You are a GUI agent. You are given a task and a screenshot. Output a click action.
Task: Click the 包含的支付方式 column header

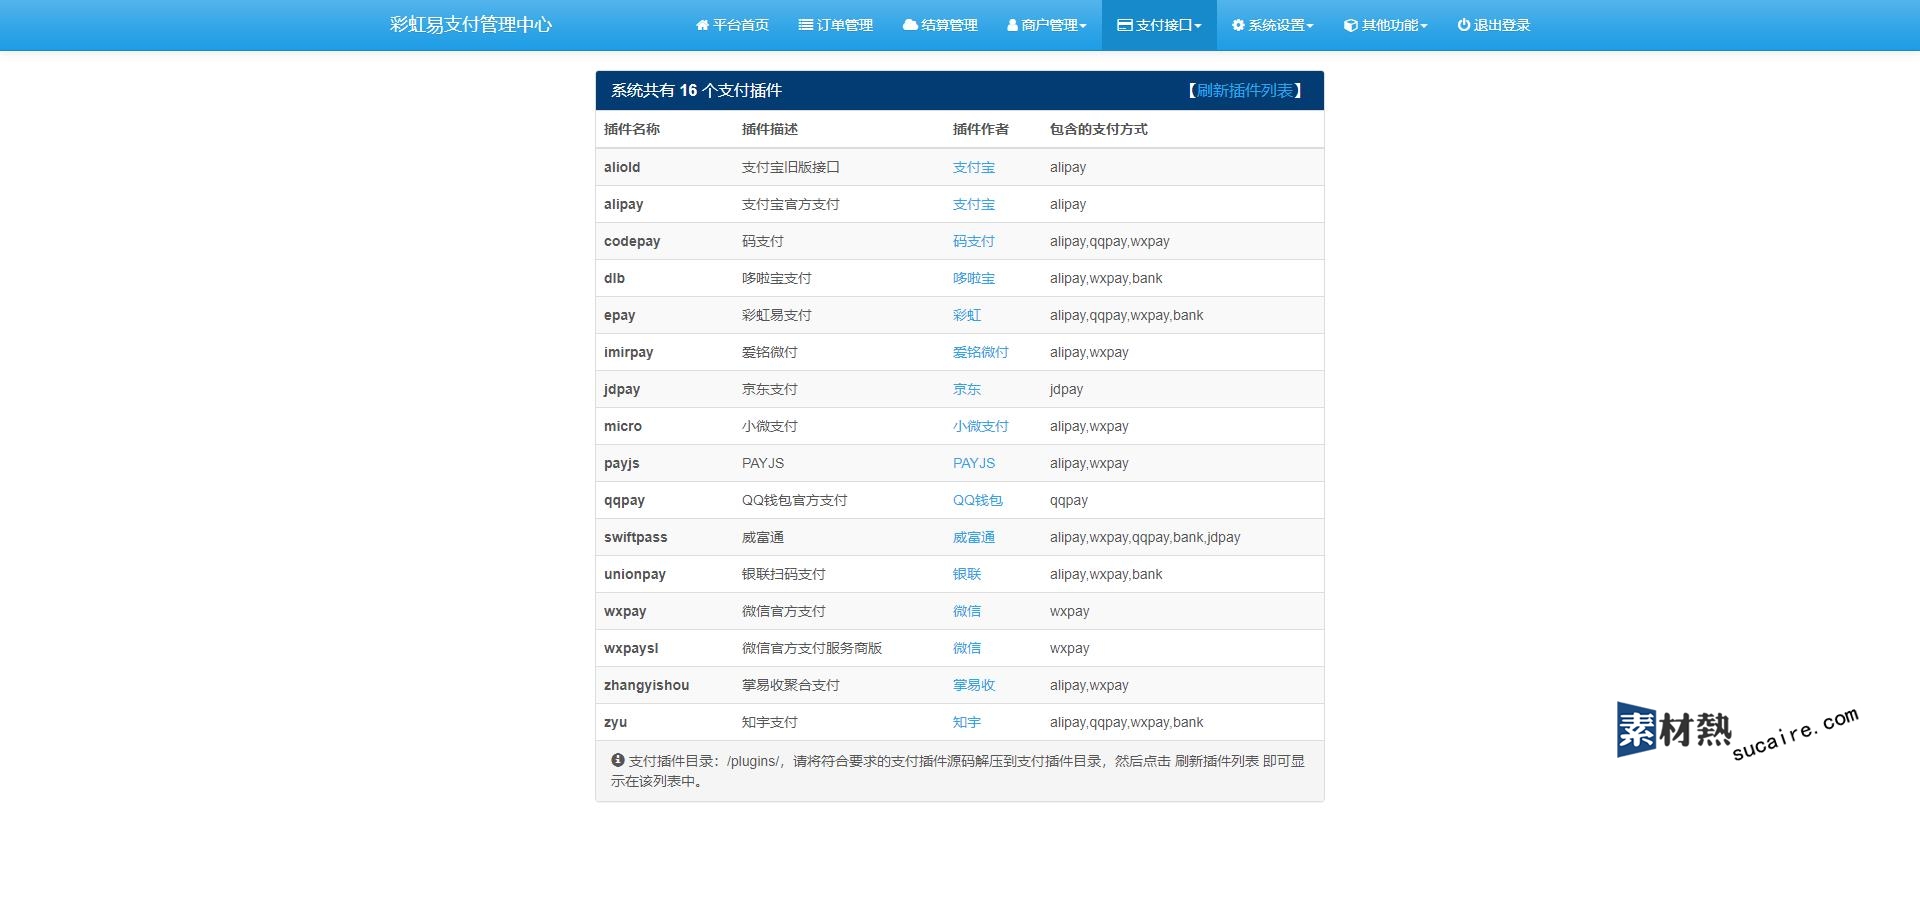(1098, 129)
